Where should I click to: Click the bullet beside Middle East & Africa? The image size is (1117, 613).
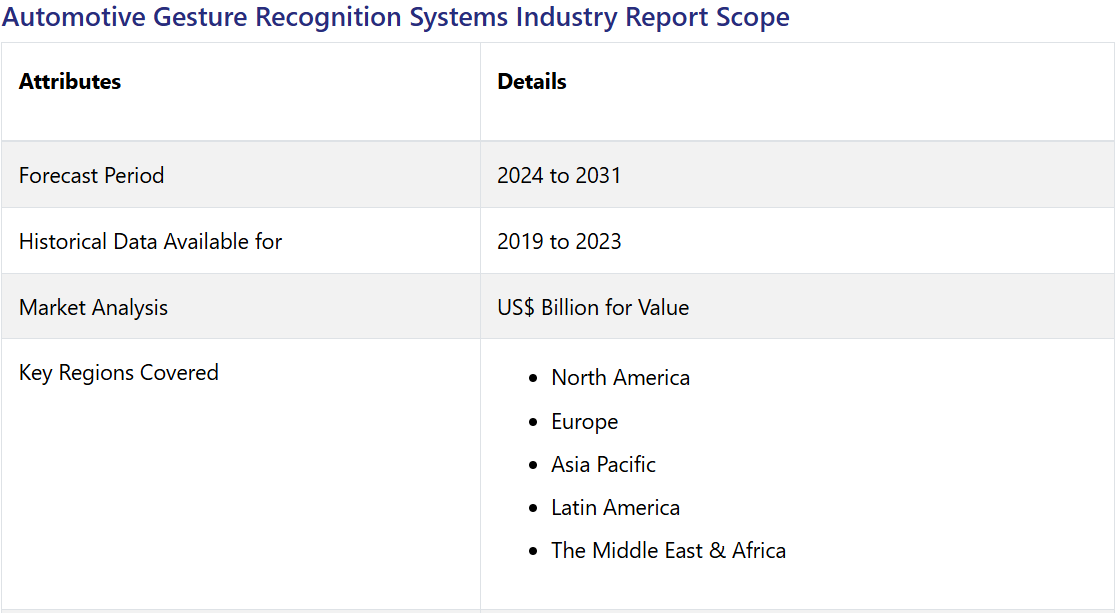[x=534, y=552]
